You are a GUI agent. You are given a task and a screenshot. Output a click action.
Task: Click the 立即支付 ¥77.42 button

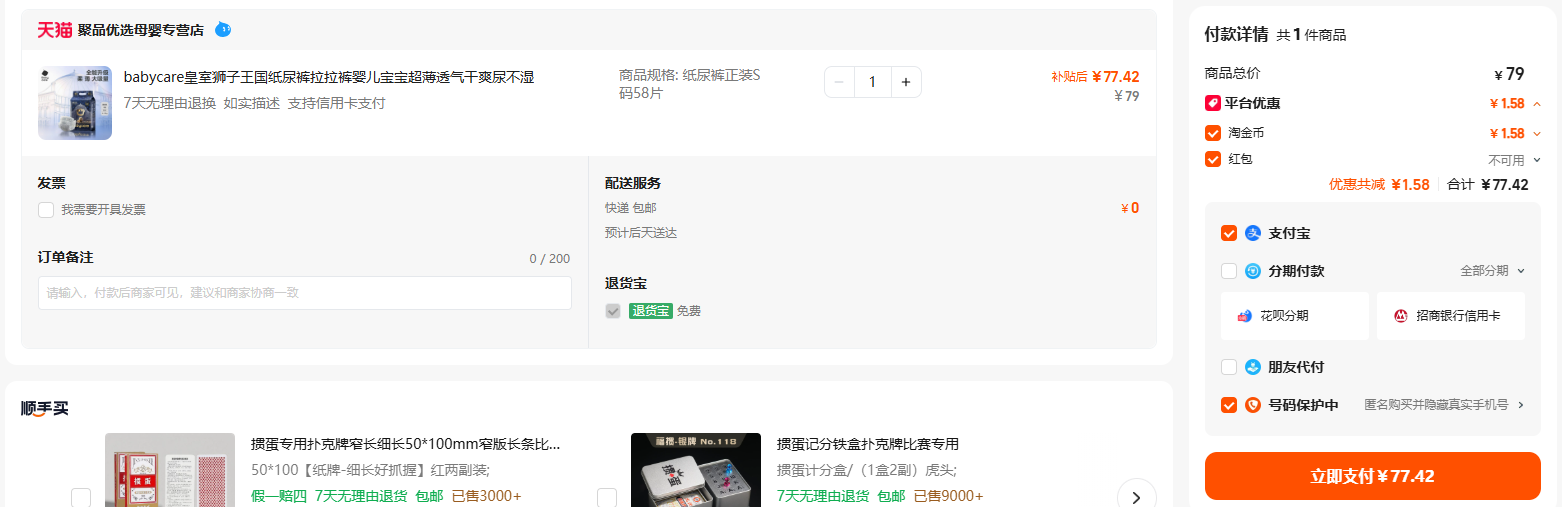pyautogui.click(x=1373, y=476)
